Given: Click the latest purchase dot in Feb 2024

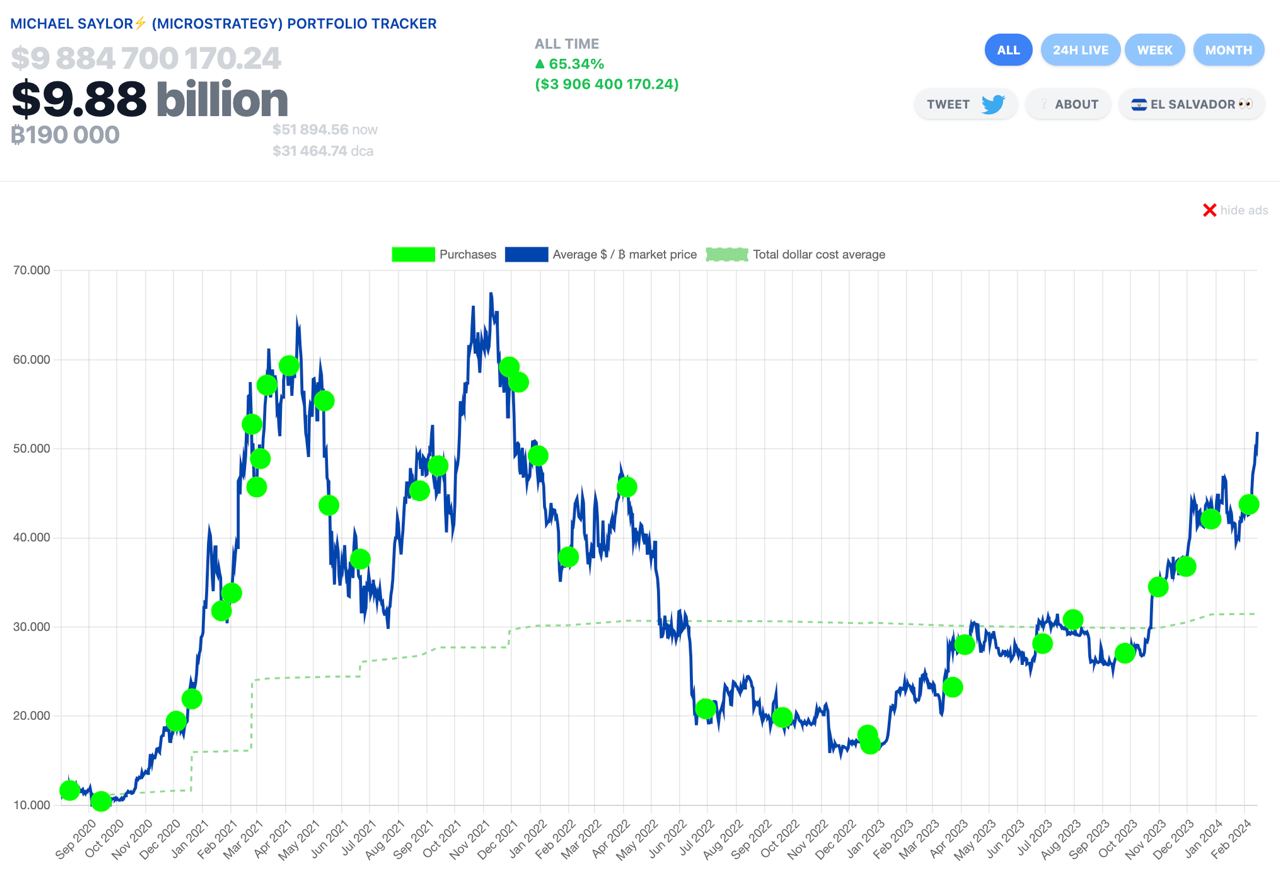Looking at the screenshot, I should point(1248,504).
